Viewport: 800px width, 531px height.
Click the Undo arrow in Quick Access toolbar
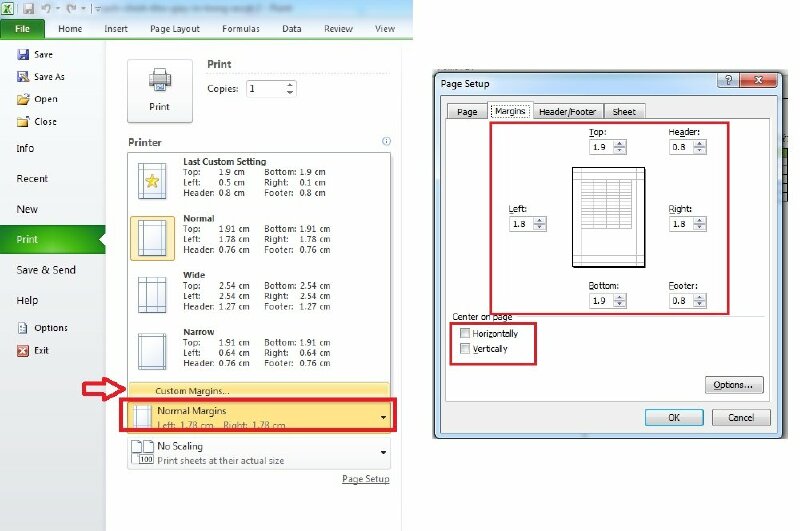click(46, 8)
